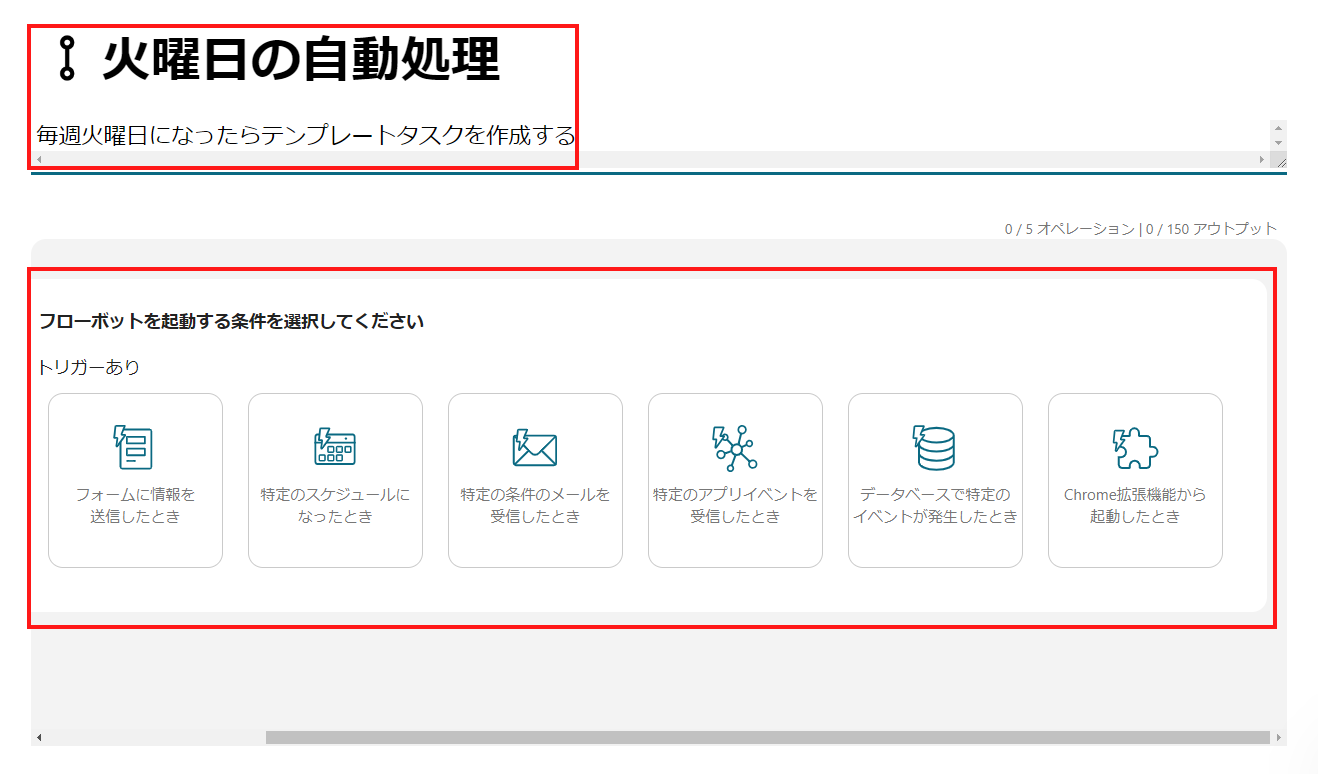Click the app event network icon
Viewport: 1318px width, 774px height.
point(735,445)
